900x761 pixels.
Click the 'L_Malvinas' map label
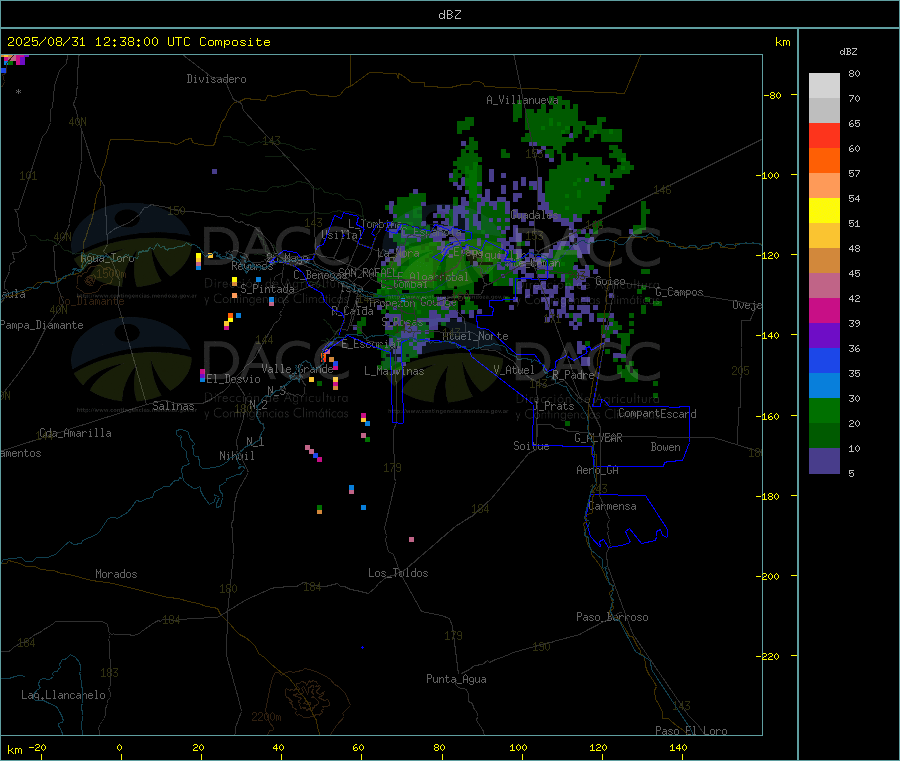tap(394, 371)
